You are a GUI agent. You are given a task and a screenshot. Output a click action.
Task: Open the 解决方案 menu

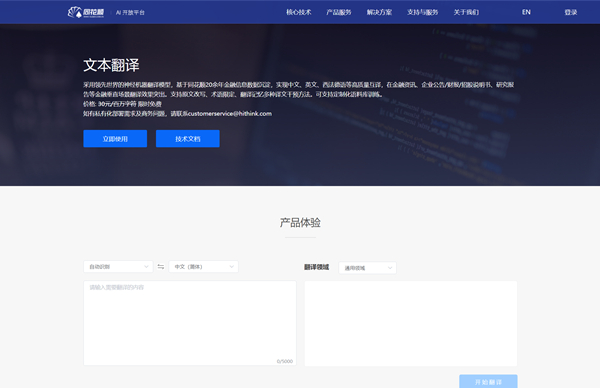click(x=379, y=12)
